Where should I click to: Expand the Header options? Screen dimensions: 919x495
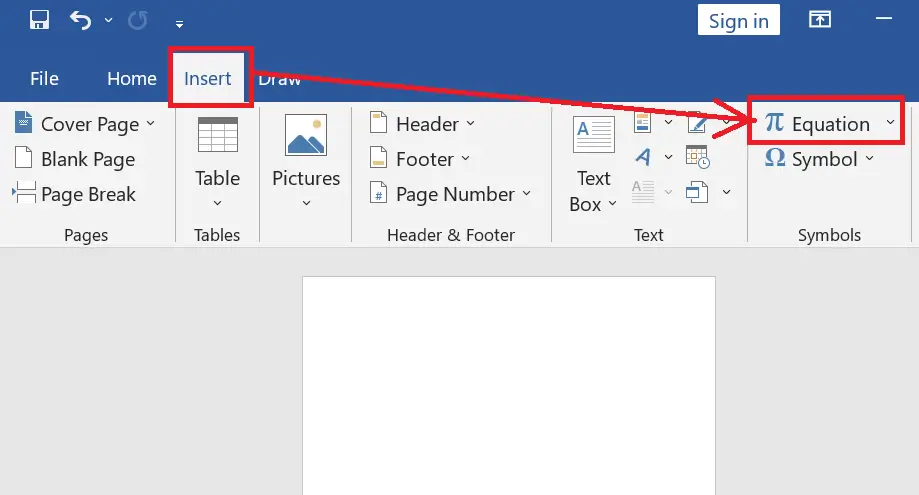coord(422,124)
